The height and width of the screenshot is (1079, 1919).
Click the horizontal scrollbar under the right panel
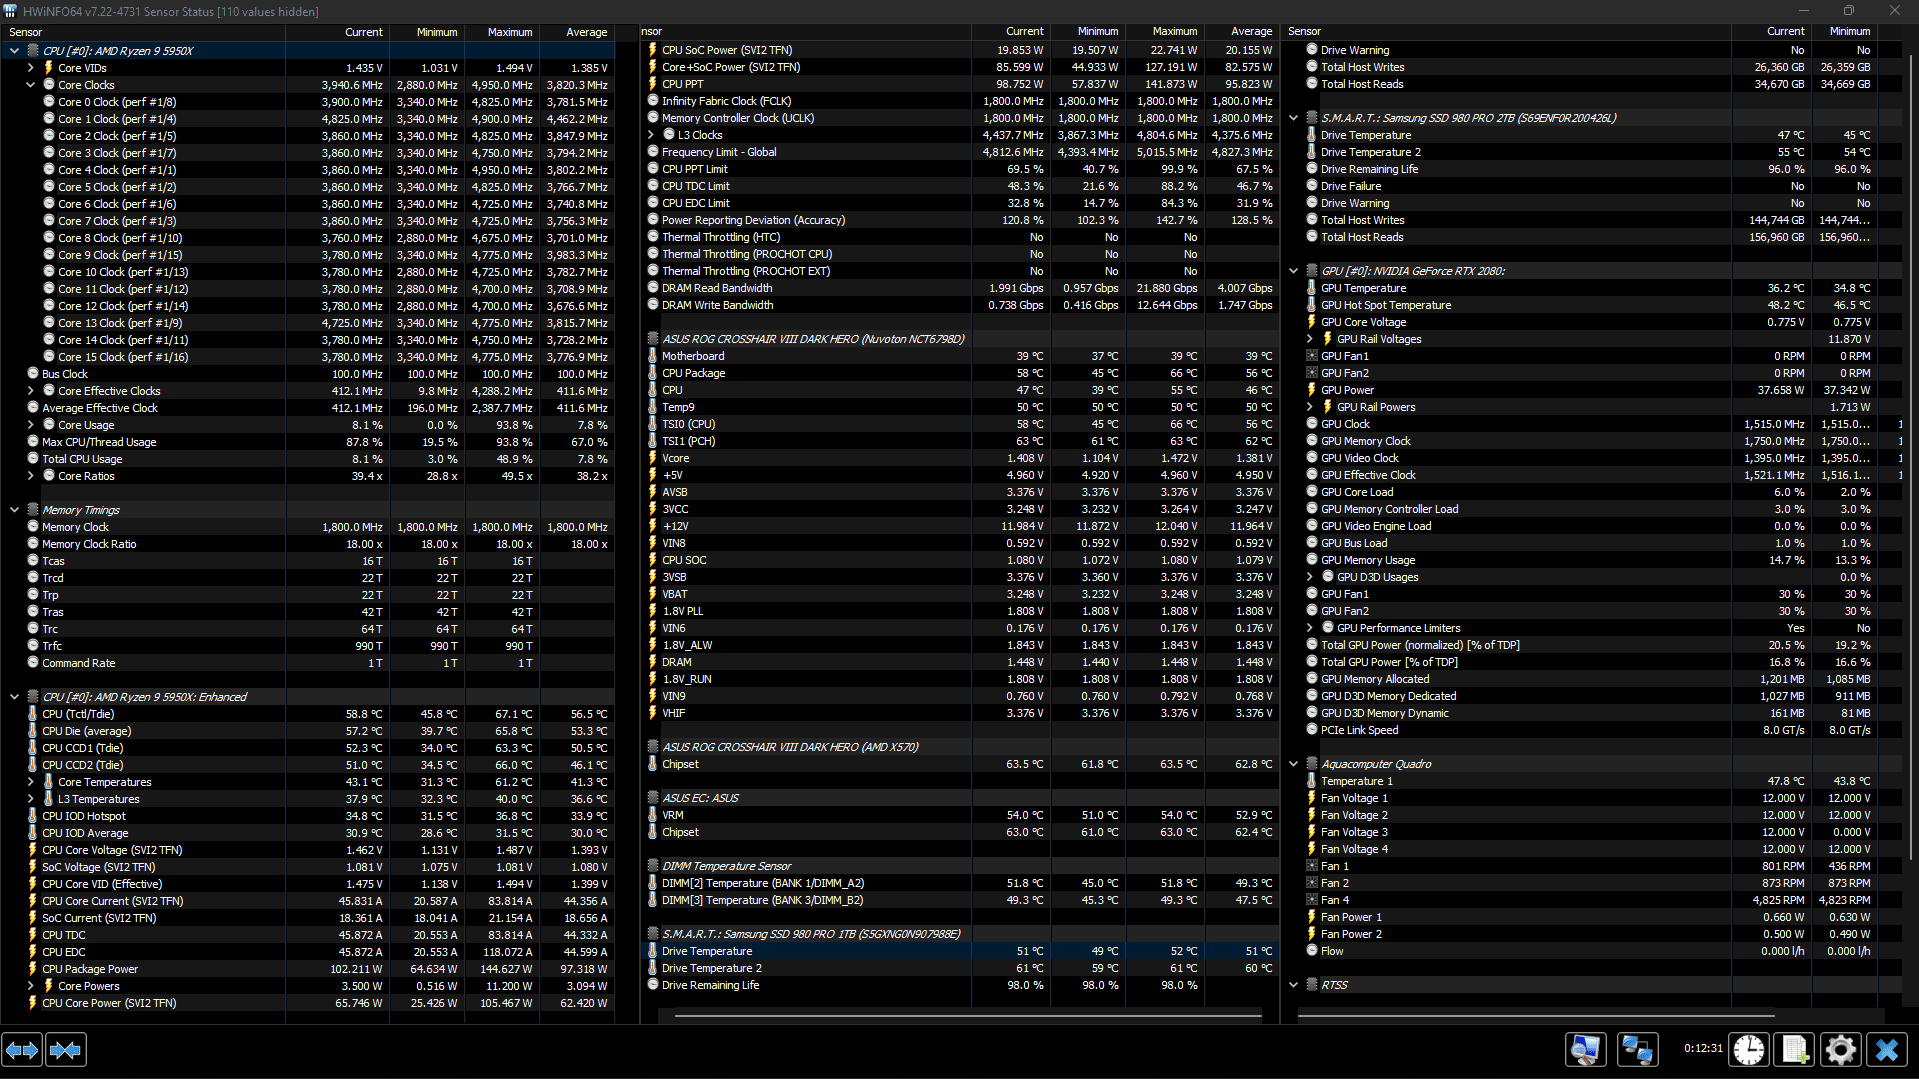pos(1536,1015)
